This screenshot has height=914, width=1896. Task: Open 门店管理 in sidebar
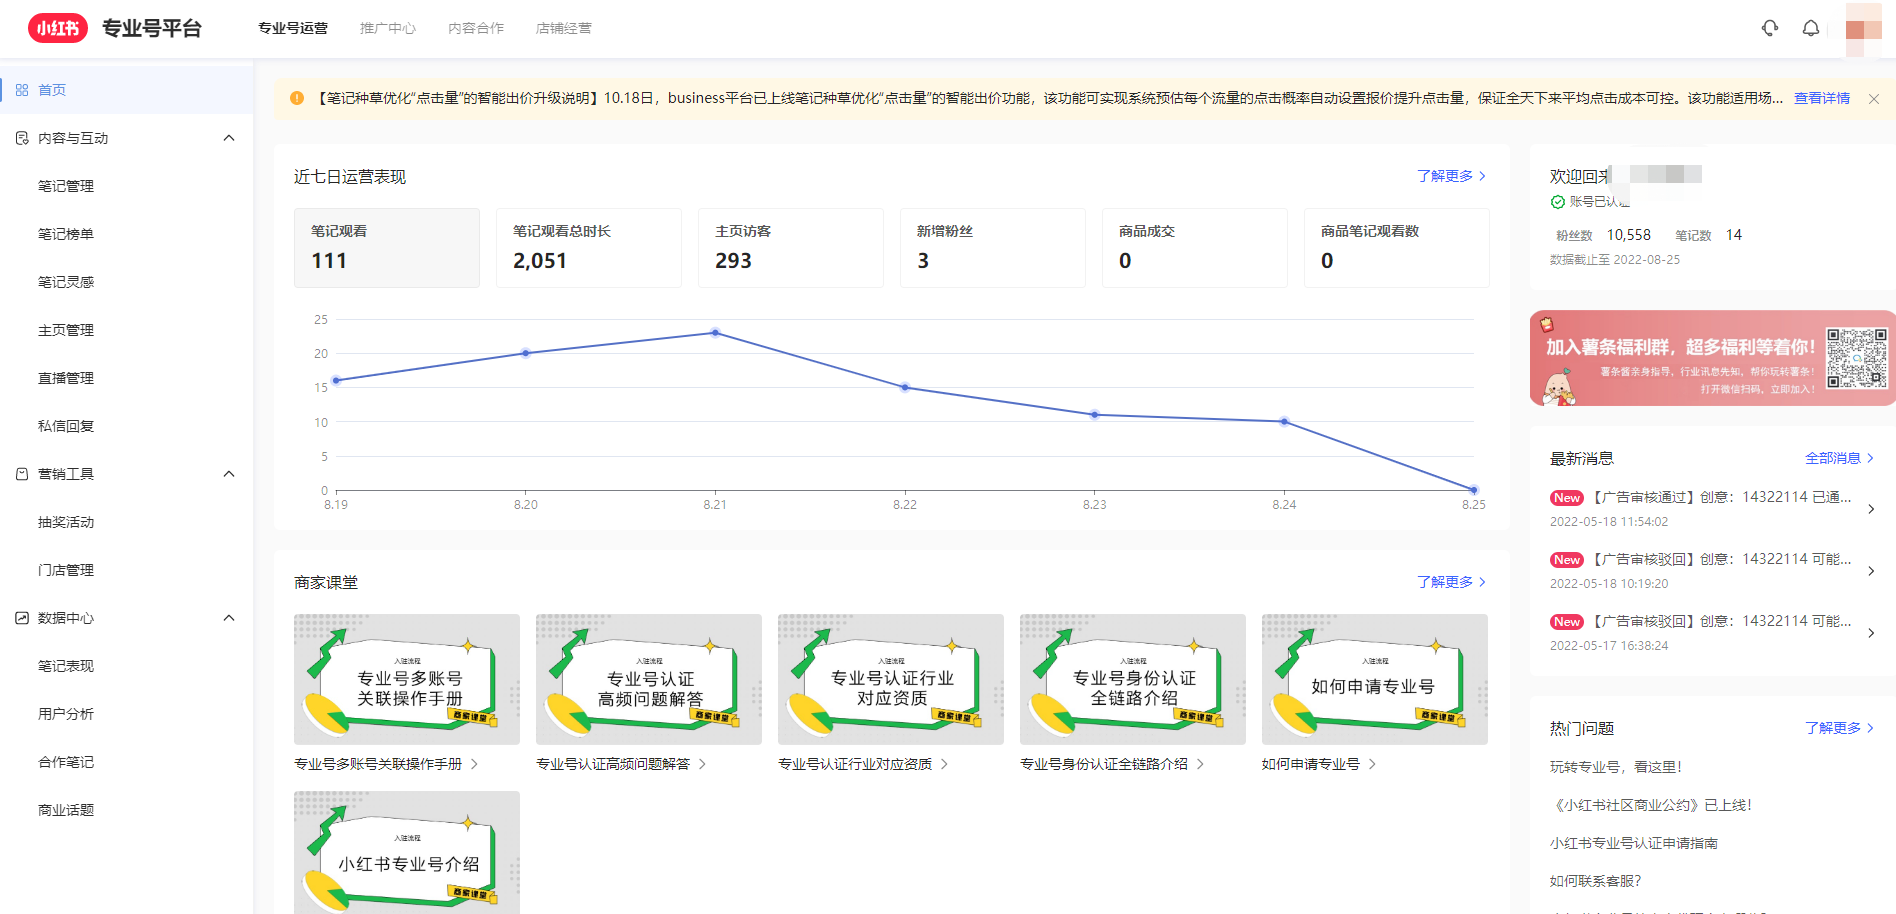click(66, 570)
